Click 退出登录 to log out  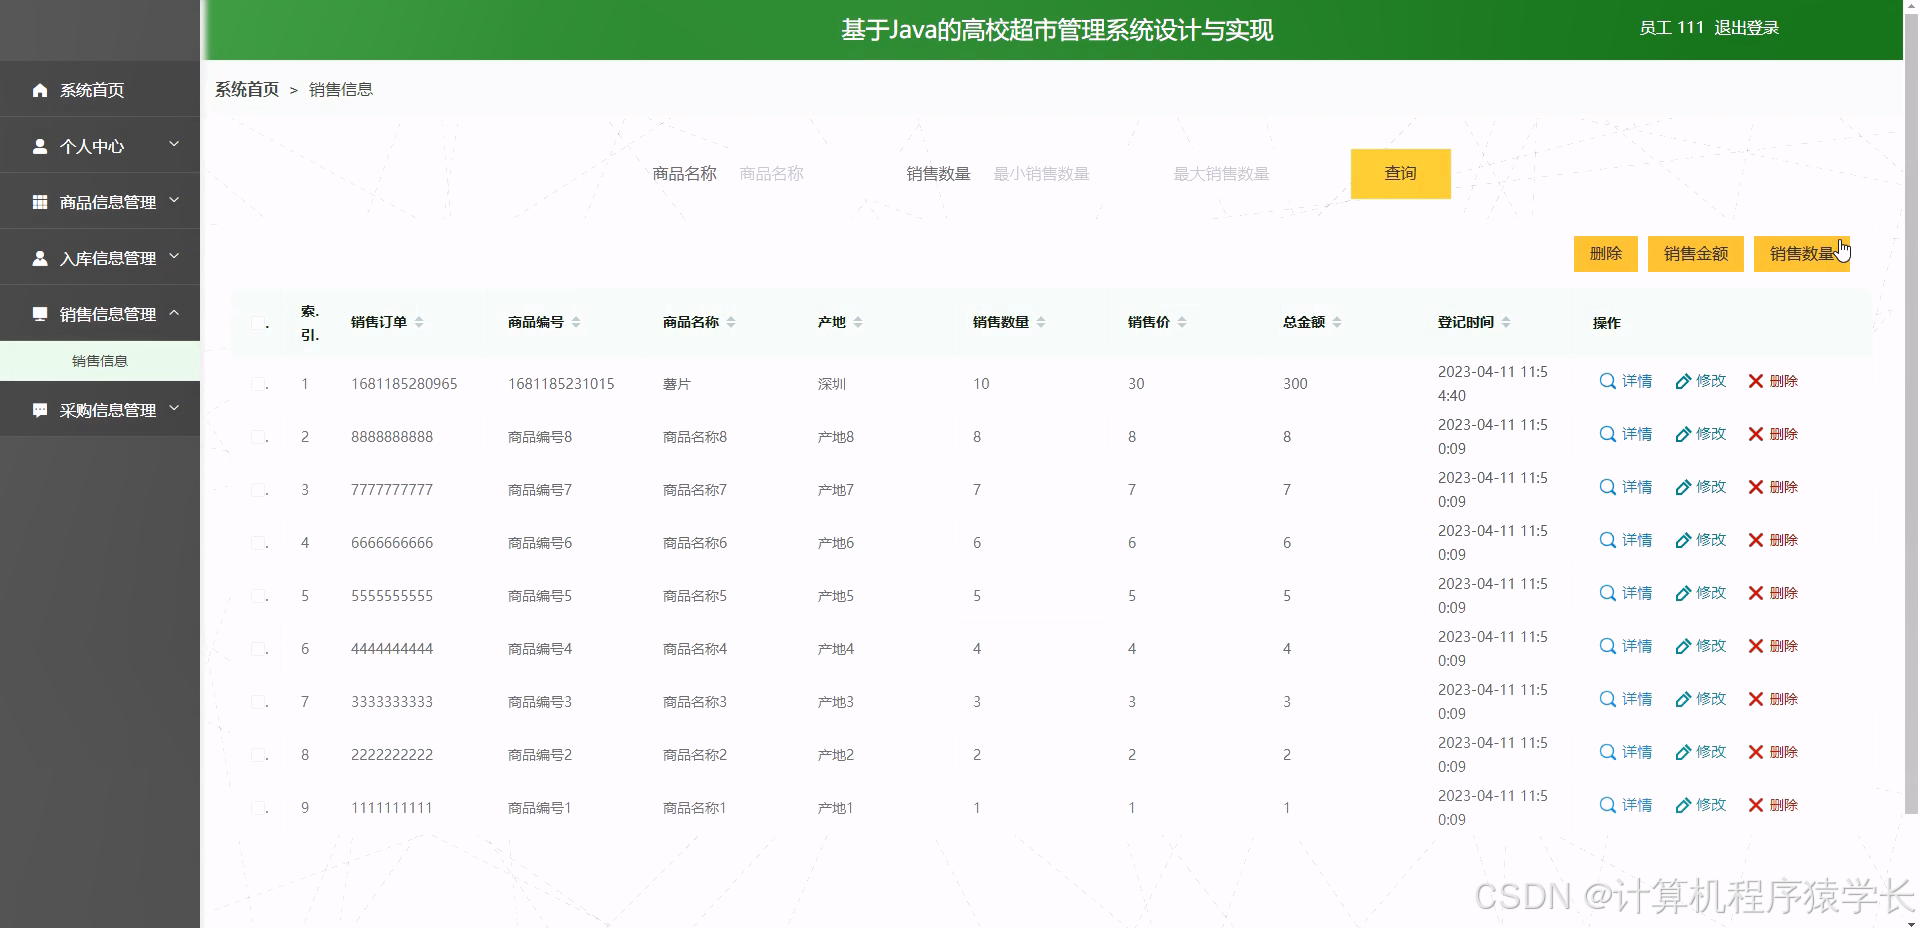click(1748, 28)
